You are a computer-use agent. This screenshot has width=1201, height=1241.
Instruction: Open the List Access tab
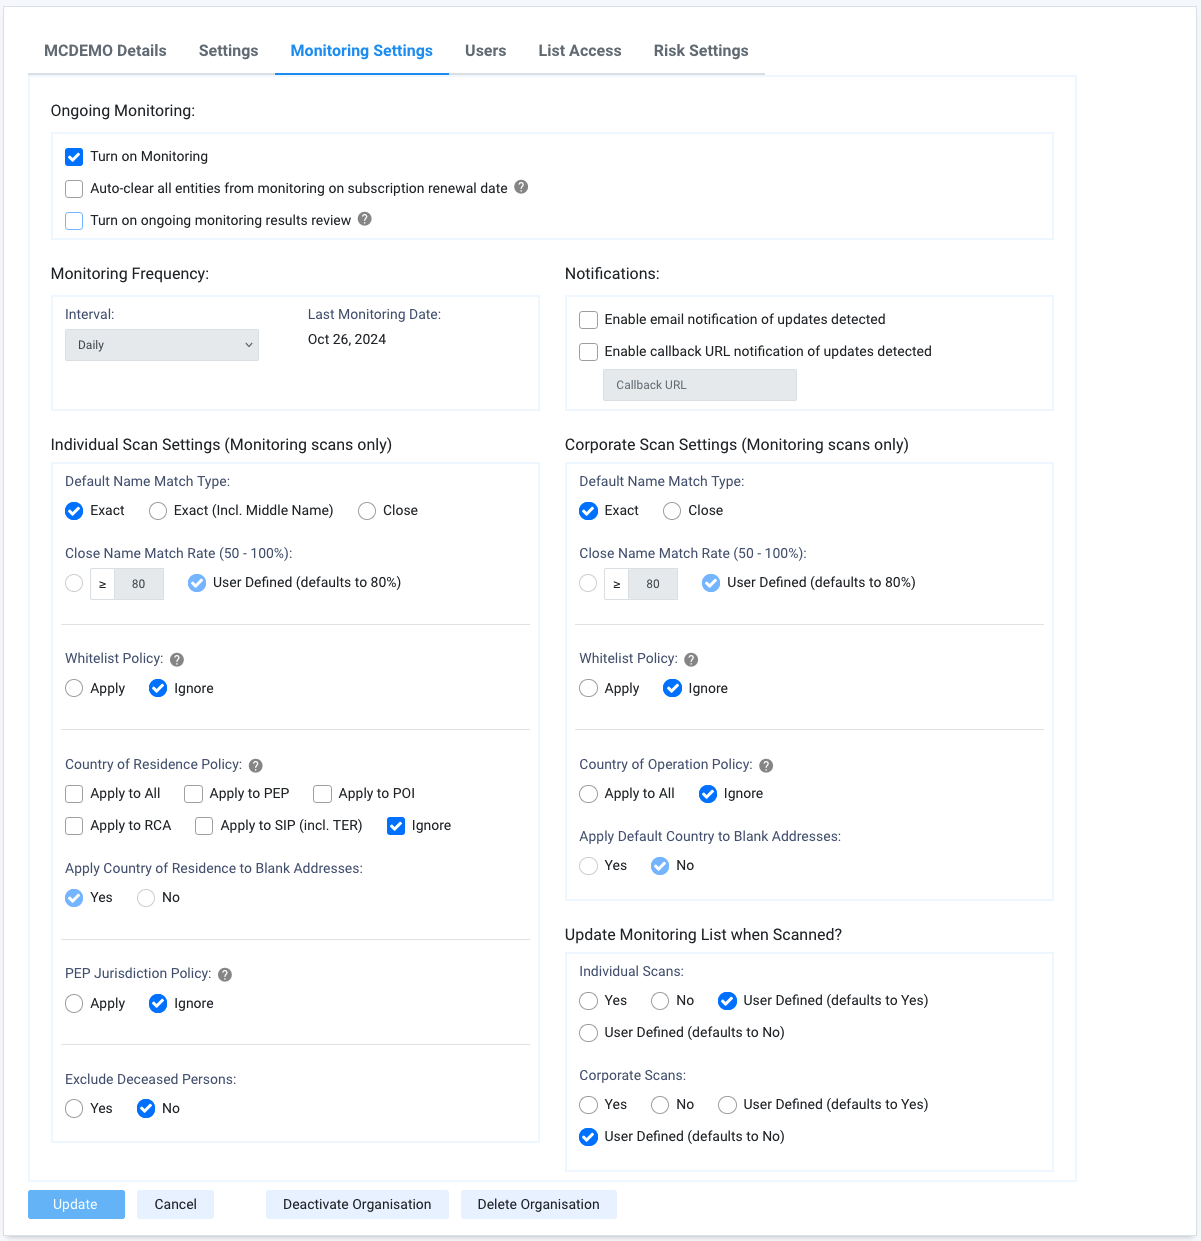pyautogui.click(x=580, y=51)
